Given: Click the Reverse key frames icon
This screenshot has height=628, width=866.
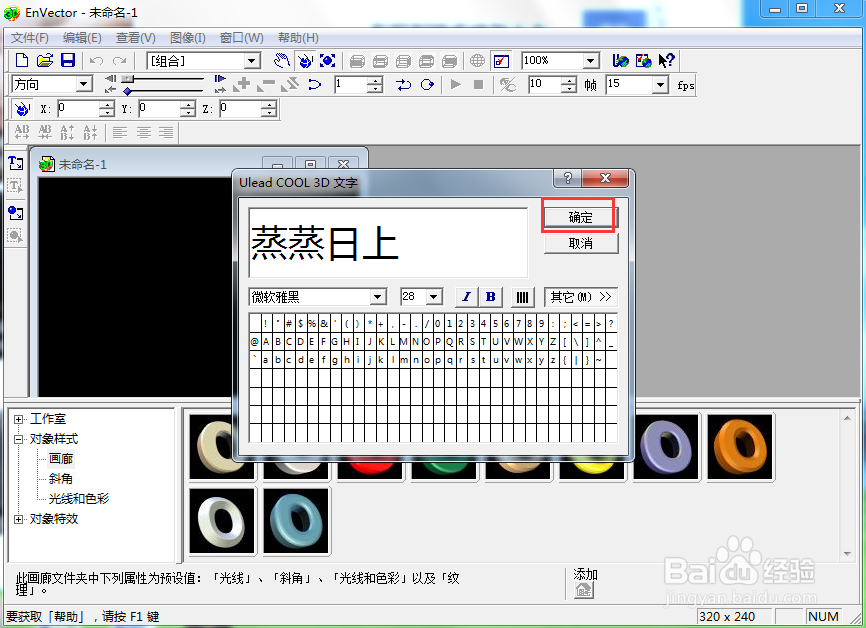Looking at the screenshot, I should point(290,85).
